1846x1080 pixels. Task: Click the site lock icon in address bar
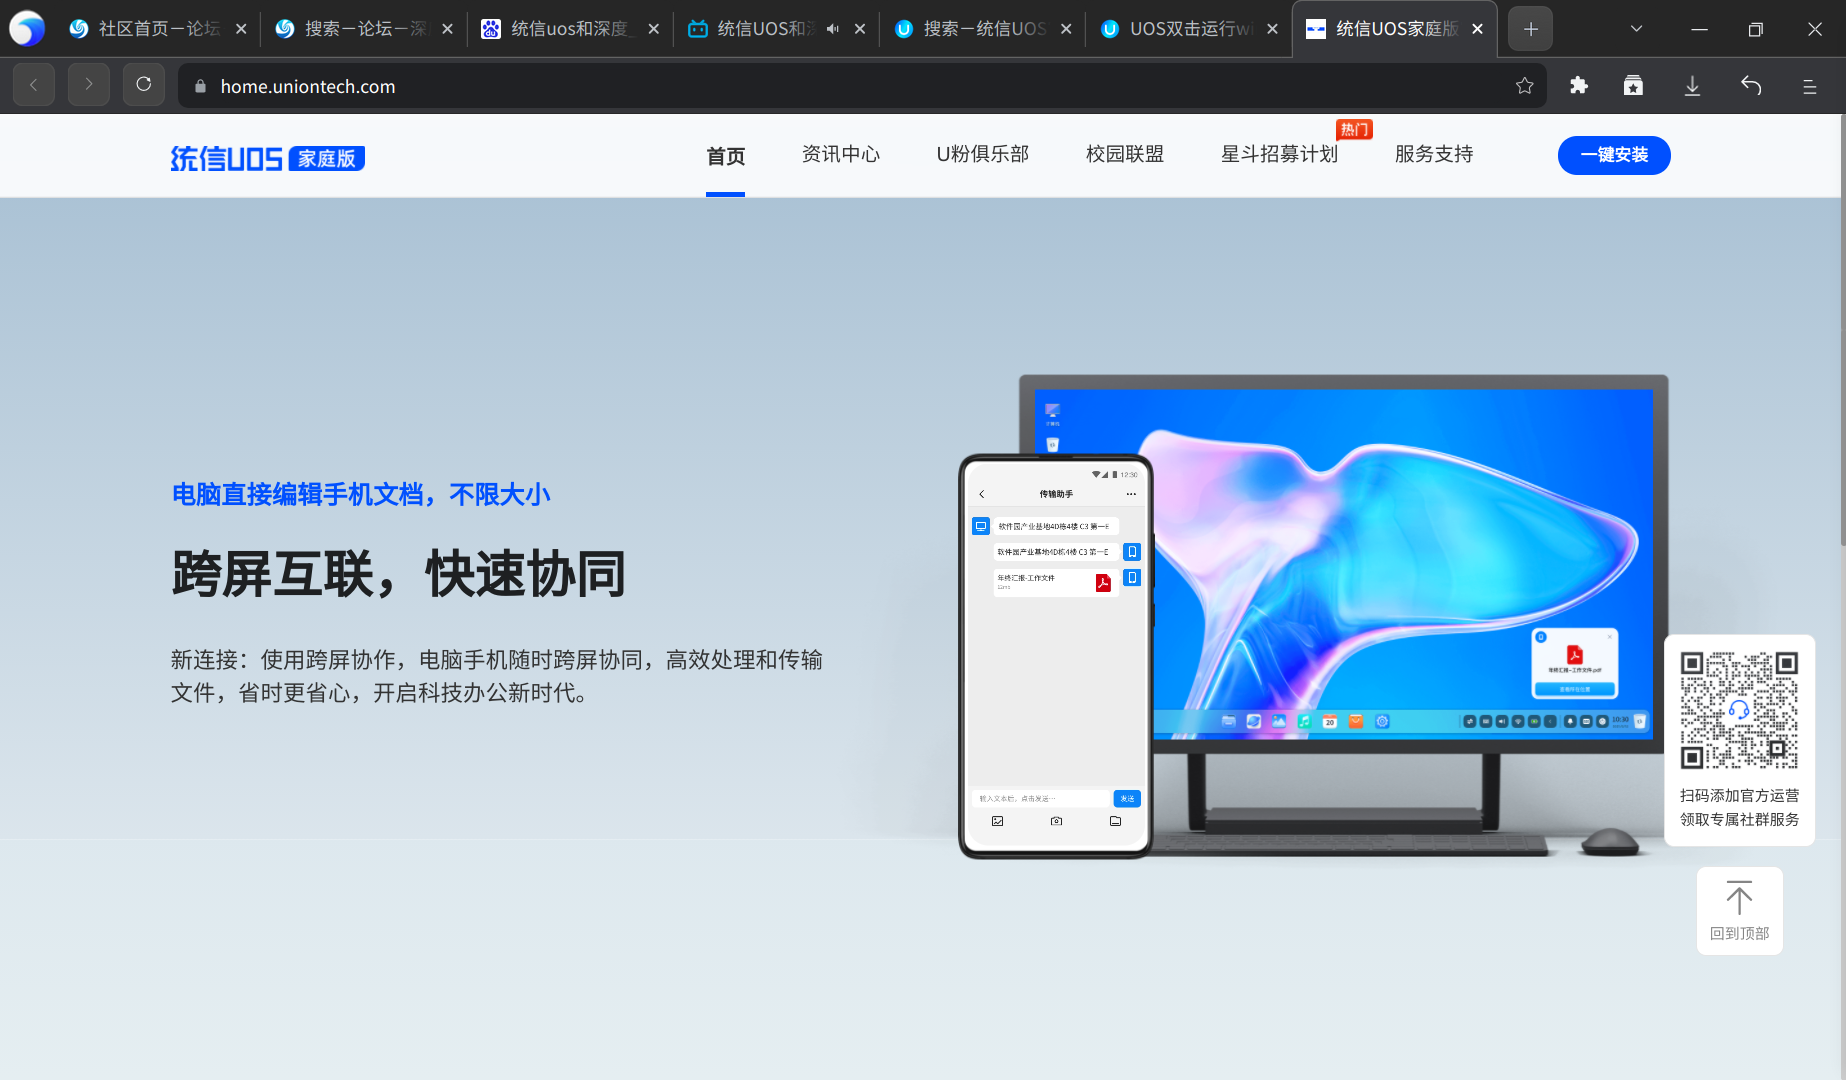pyautogui.click(x=200, y=86)
